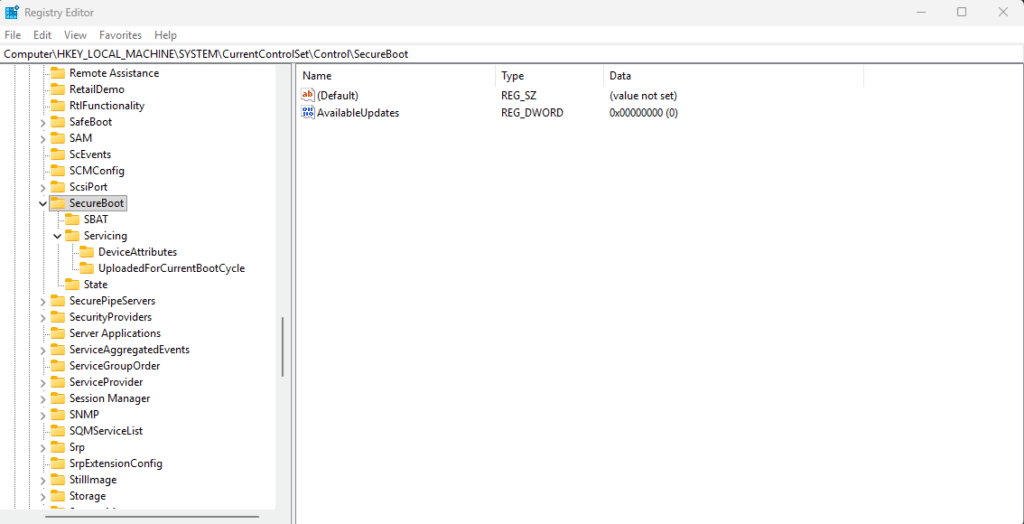Open the Favorites menu

click(120, 35)
